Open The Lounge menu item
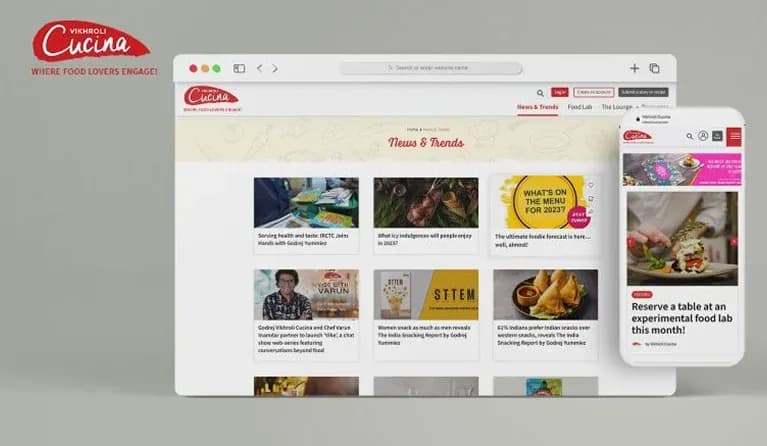Viewport: 767px width, 446px height. tap(617, 107)
